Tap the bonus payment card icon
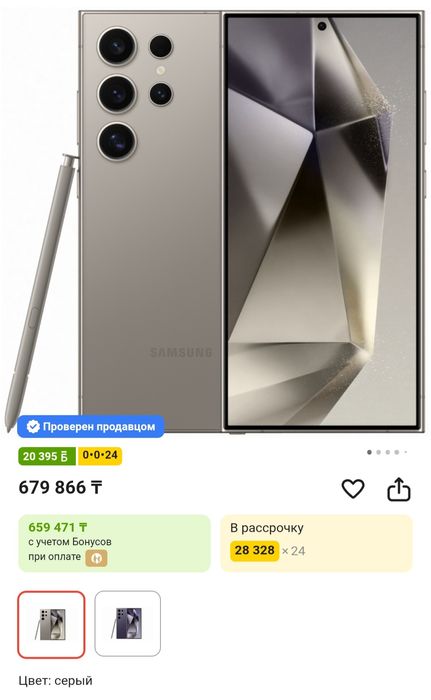Screen dimensions: 431x700 (96, 558)
